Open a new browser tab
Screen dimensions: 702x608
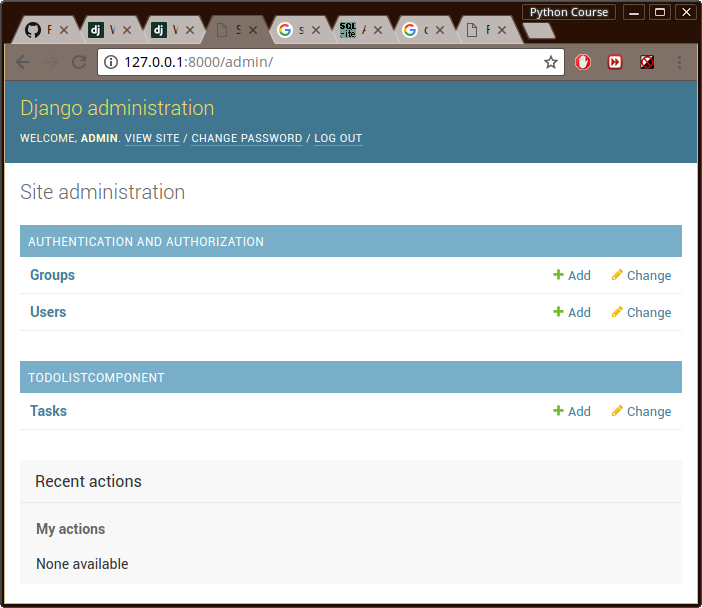539,31
